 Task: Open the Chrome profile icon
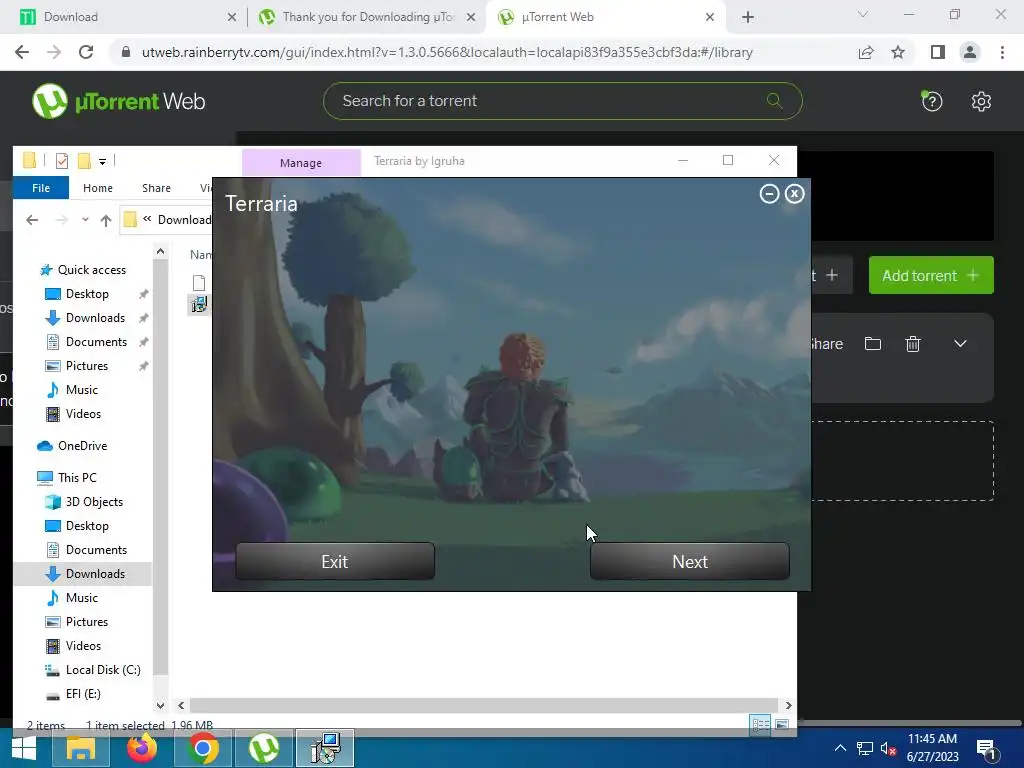click(970, 52)
